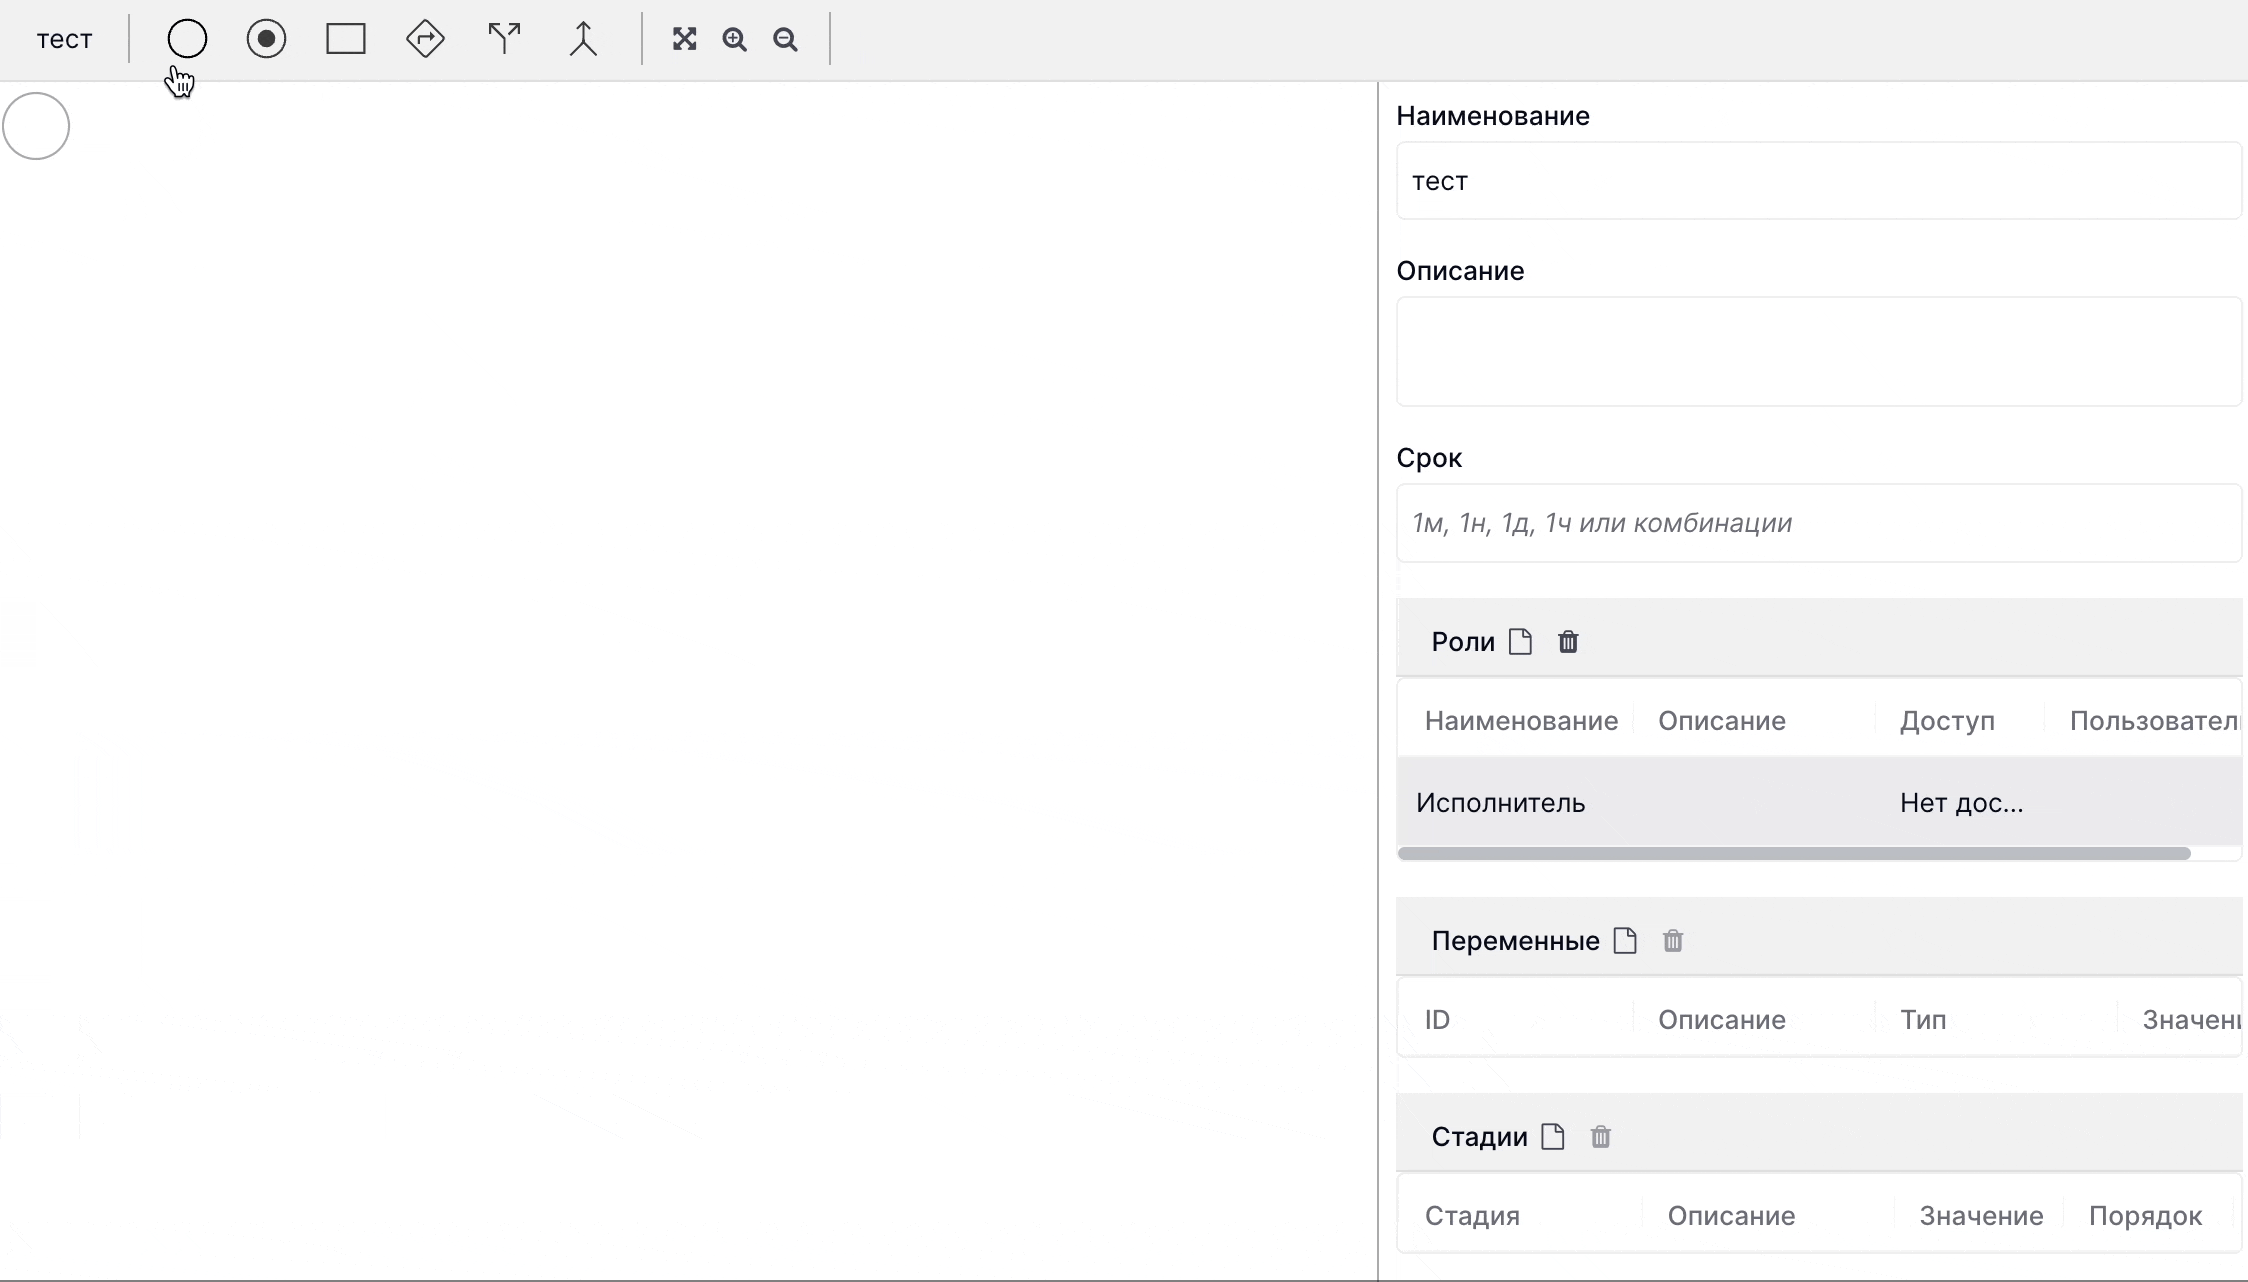Select the end event tool
Image resolution: width=2248 pixels, height=1282 pixels.
pos(266,39)
